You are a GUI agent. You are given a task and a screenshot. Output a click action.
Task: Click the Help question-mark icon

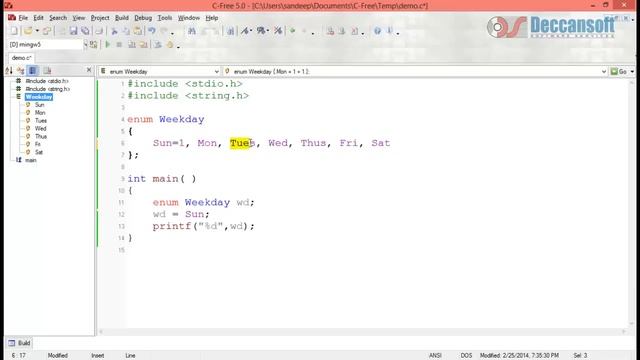[x=378, y=31]
